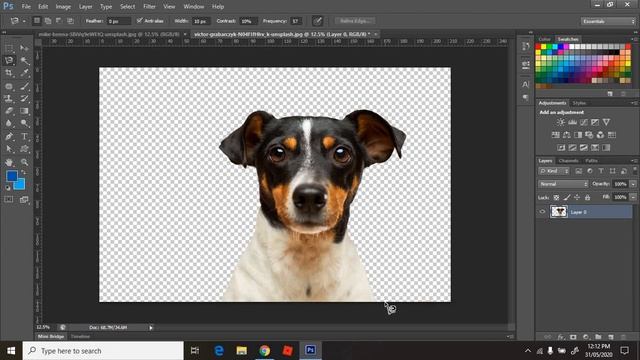
Task: Click the foreground color swatch
Action: click(11, 176)
